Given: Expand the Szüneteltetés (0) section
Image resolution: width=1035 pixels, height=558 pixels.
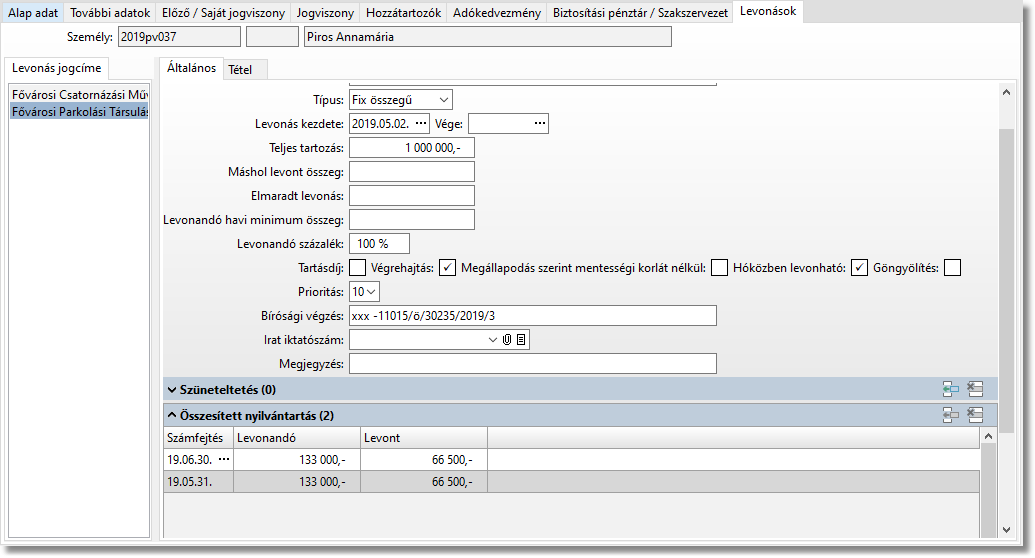Looking at the screenshot, I should click(x=172, y=390).
